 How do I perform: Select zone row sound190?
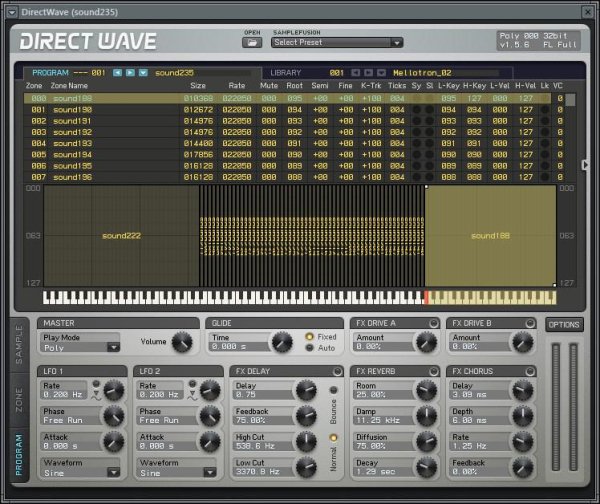coord(294,110)
